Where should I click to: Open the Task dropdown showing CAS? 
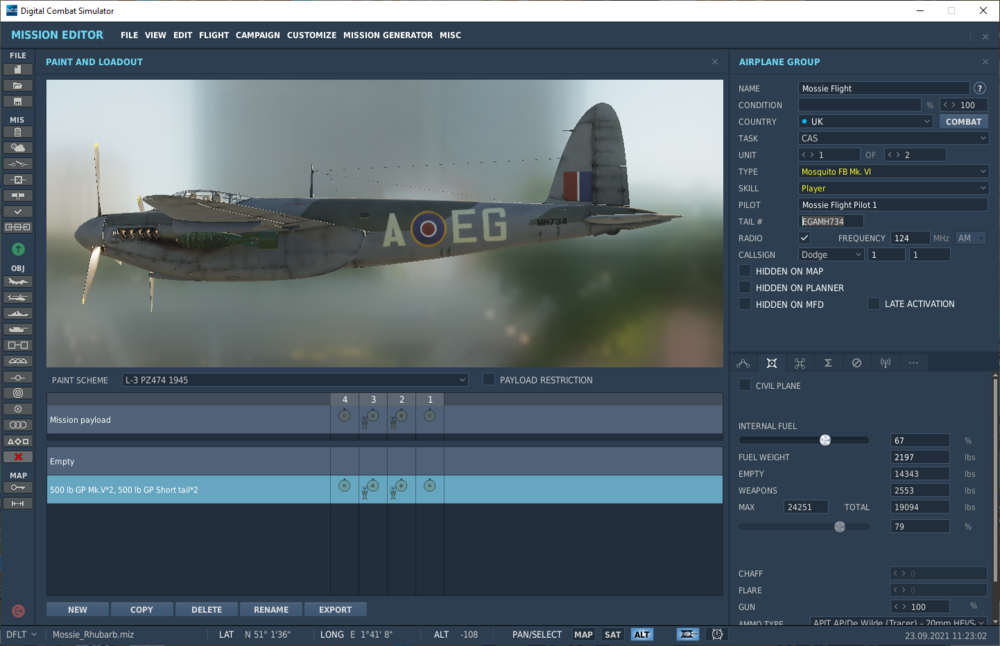[893, 138]
